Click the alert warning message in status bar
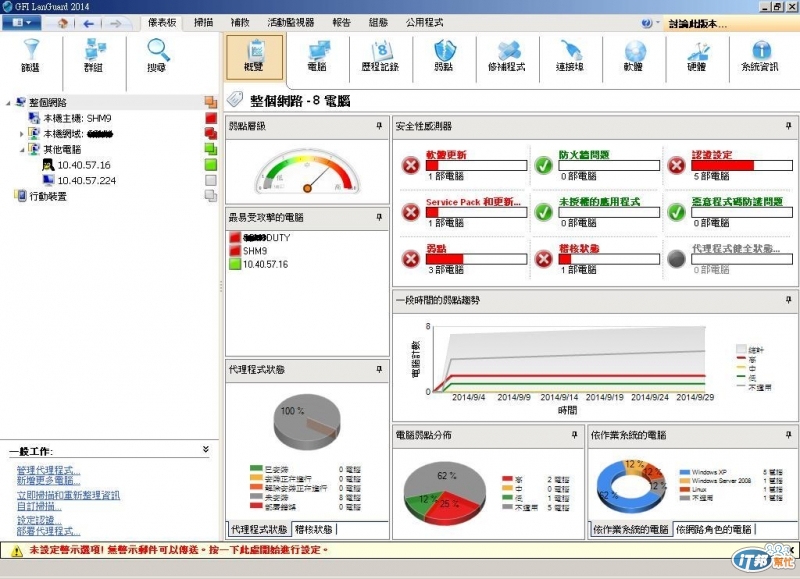The width and height of the screenshot is (800, 579). coord(179,550)
